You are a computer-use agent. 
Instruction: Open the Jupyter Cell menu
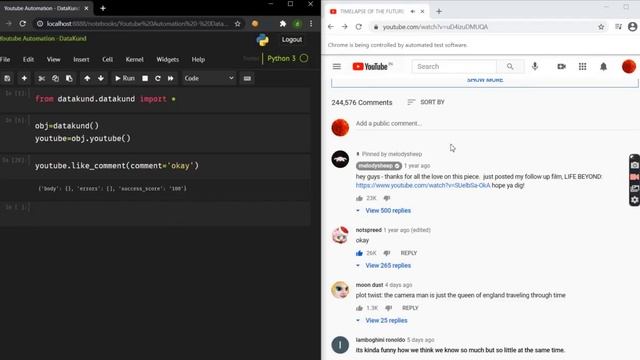(x=107, y=60)
